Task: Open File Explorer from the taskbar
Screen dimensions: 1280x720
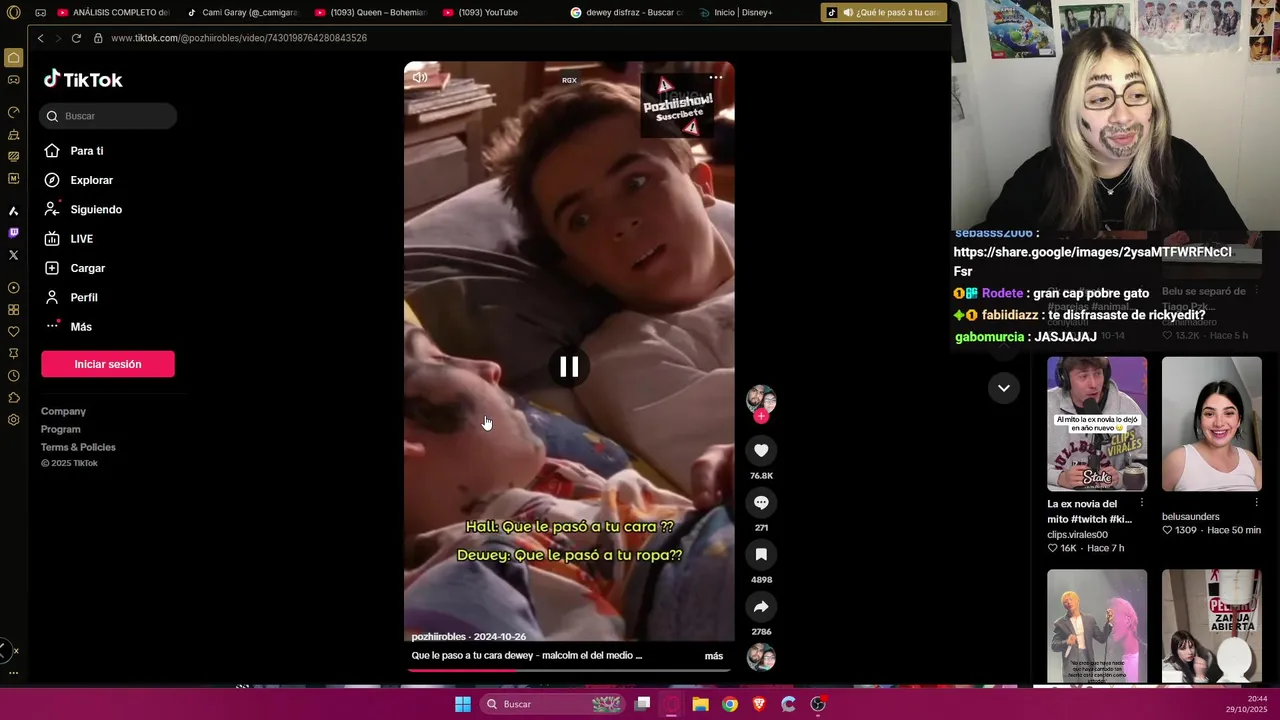Action: (701, 704)
